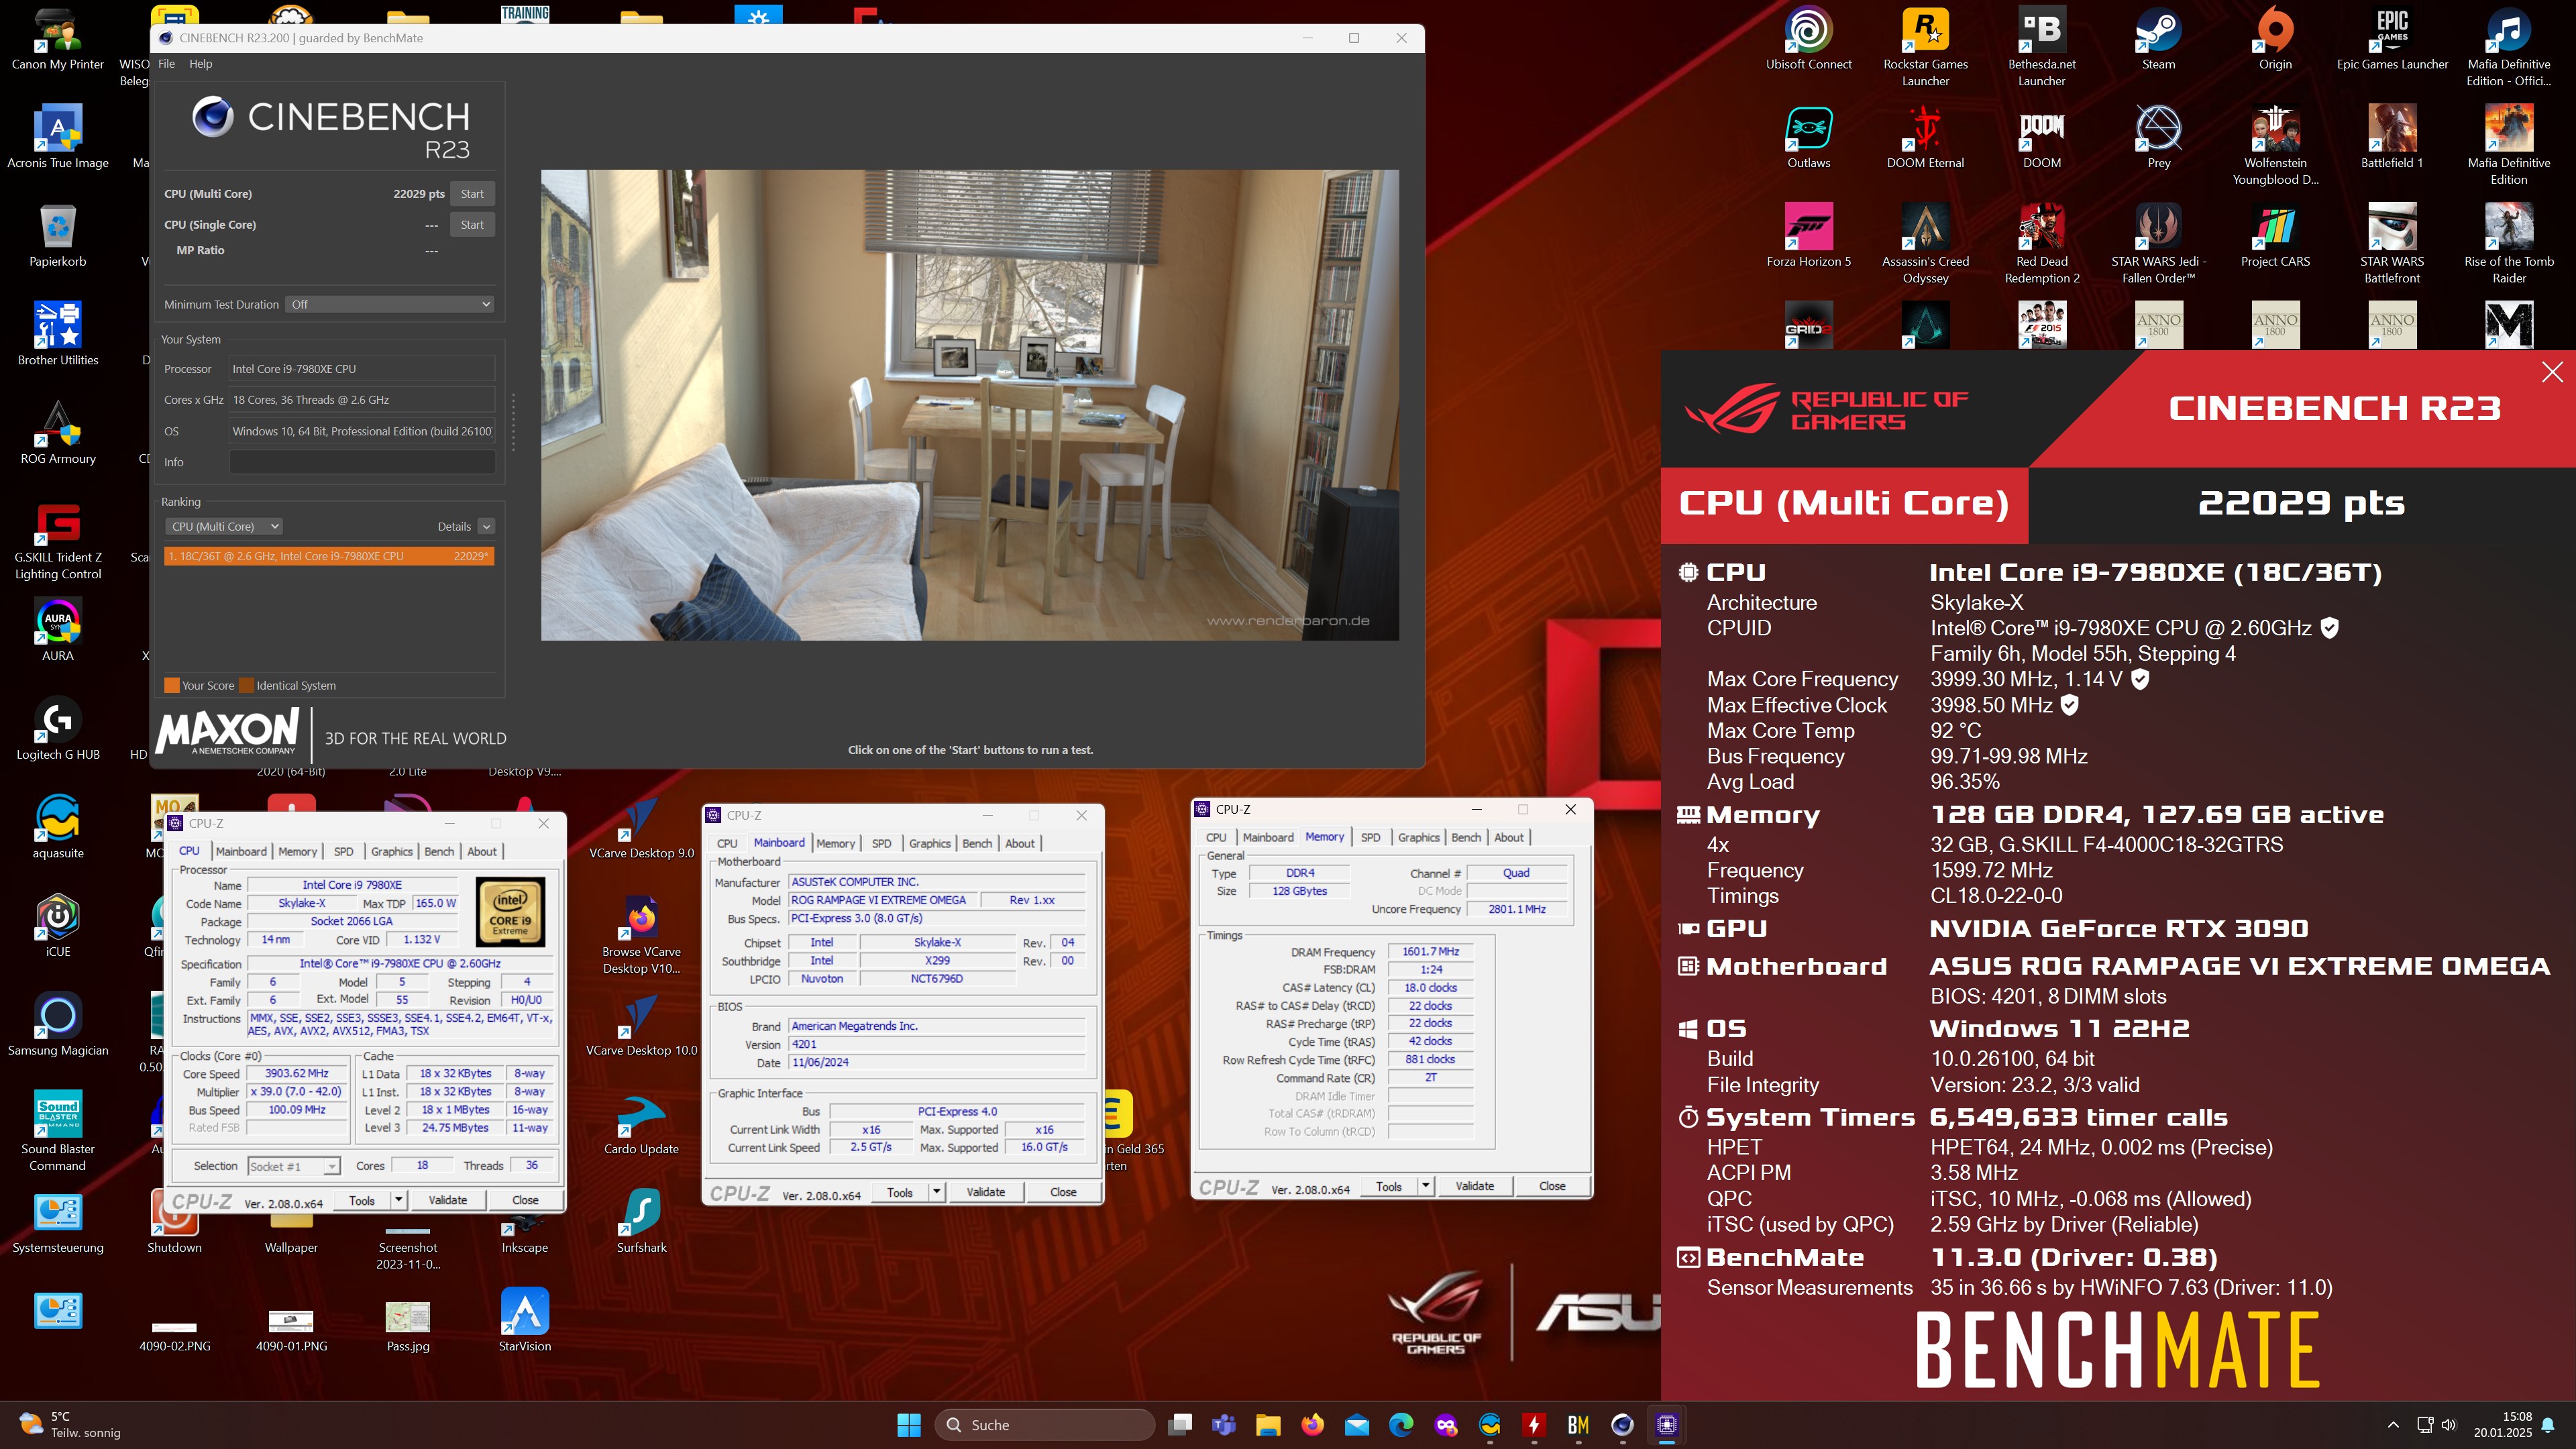
Task: Select Samsung Magician desktop shortcut
Action: click(x=58, y=1025)
